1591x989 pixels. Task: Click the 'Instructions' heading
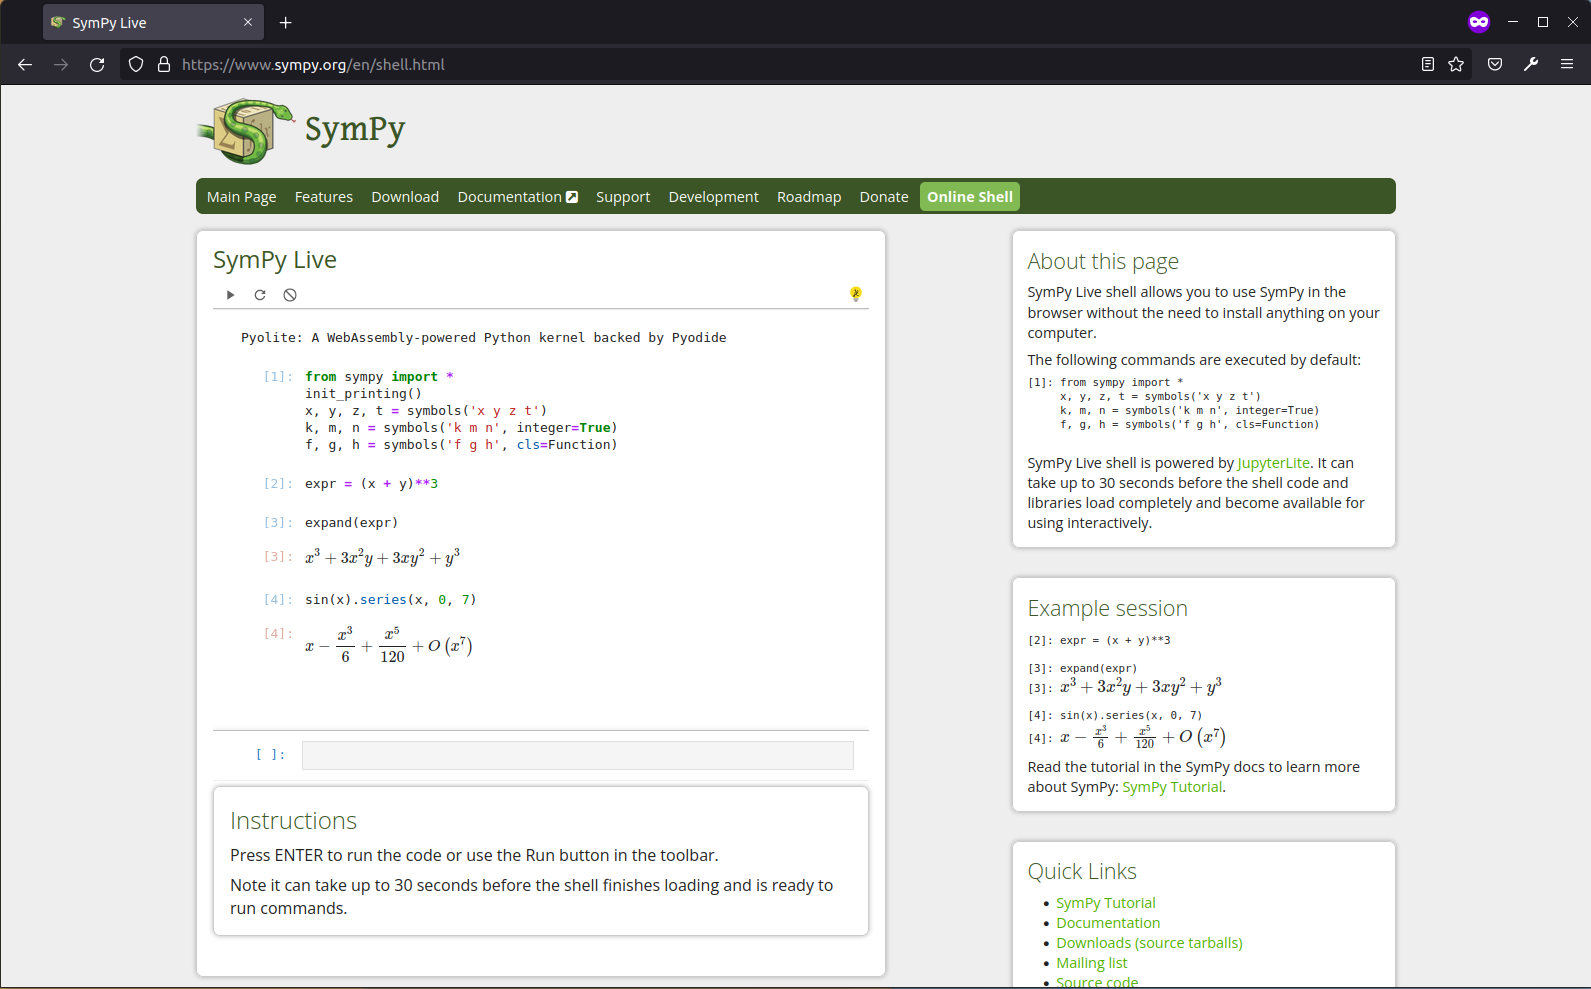[294, 821]
